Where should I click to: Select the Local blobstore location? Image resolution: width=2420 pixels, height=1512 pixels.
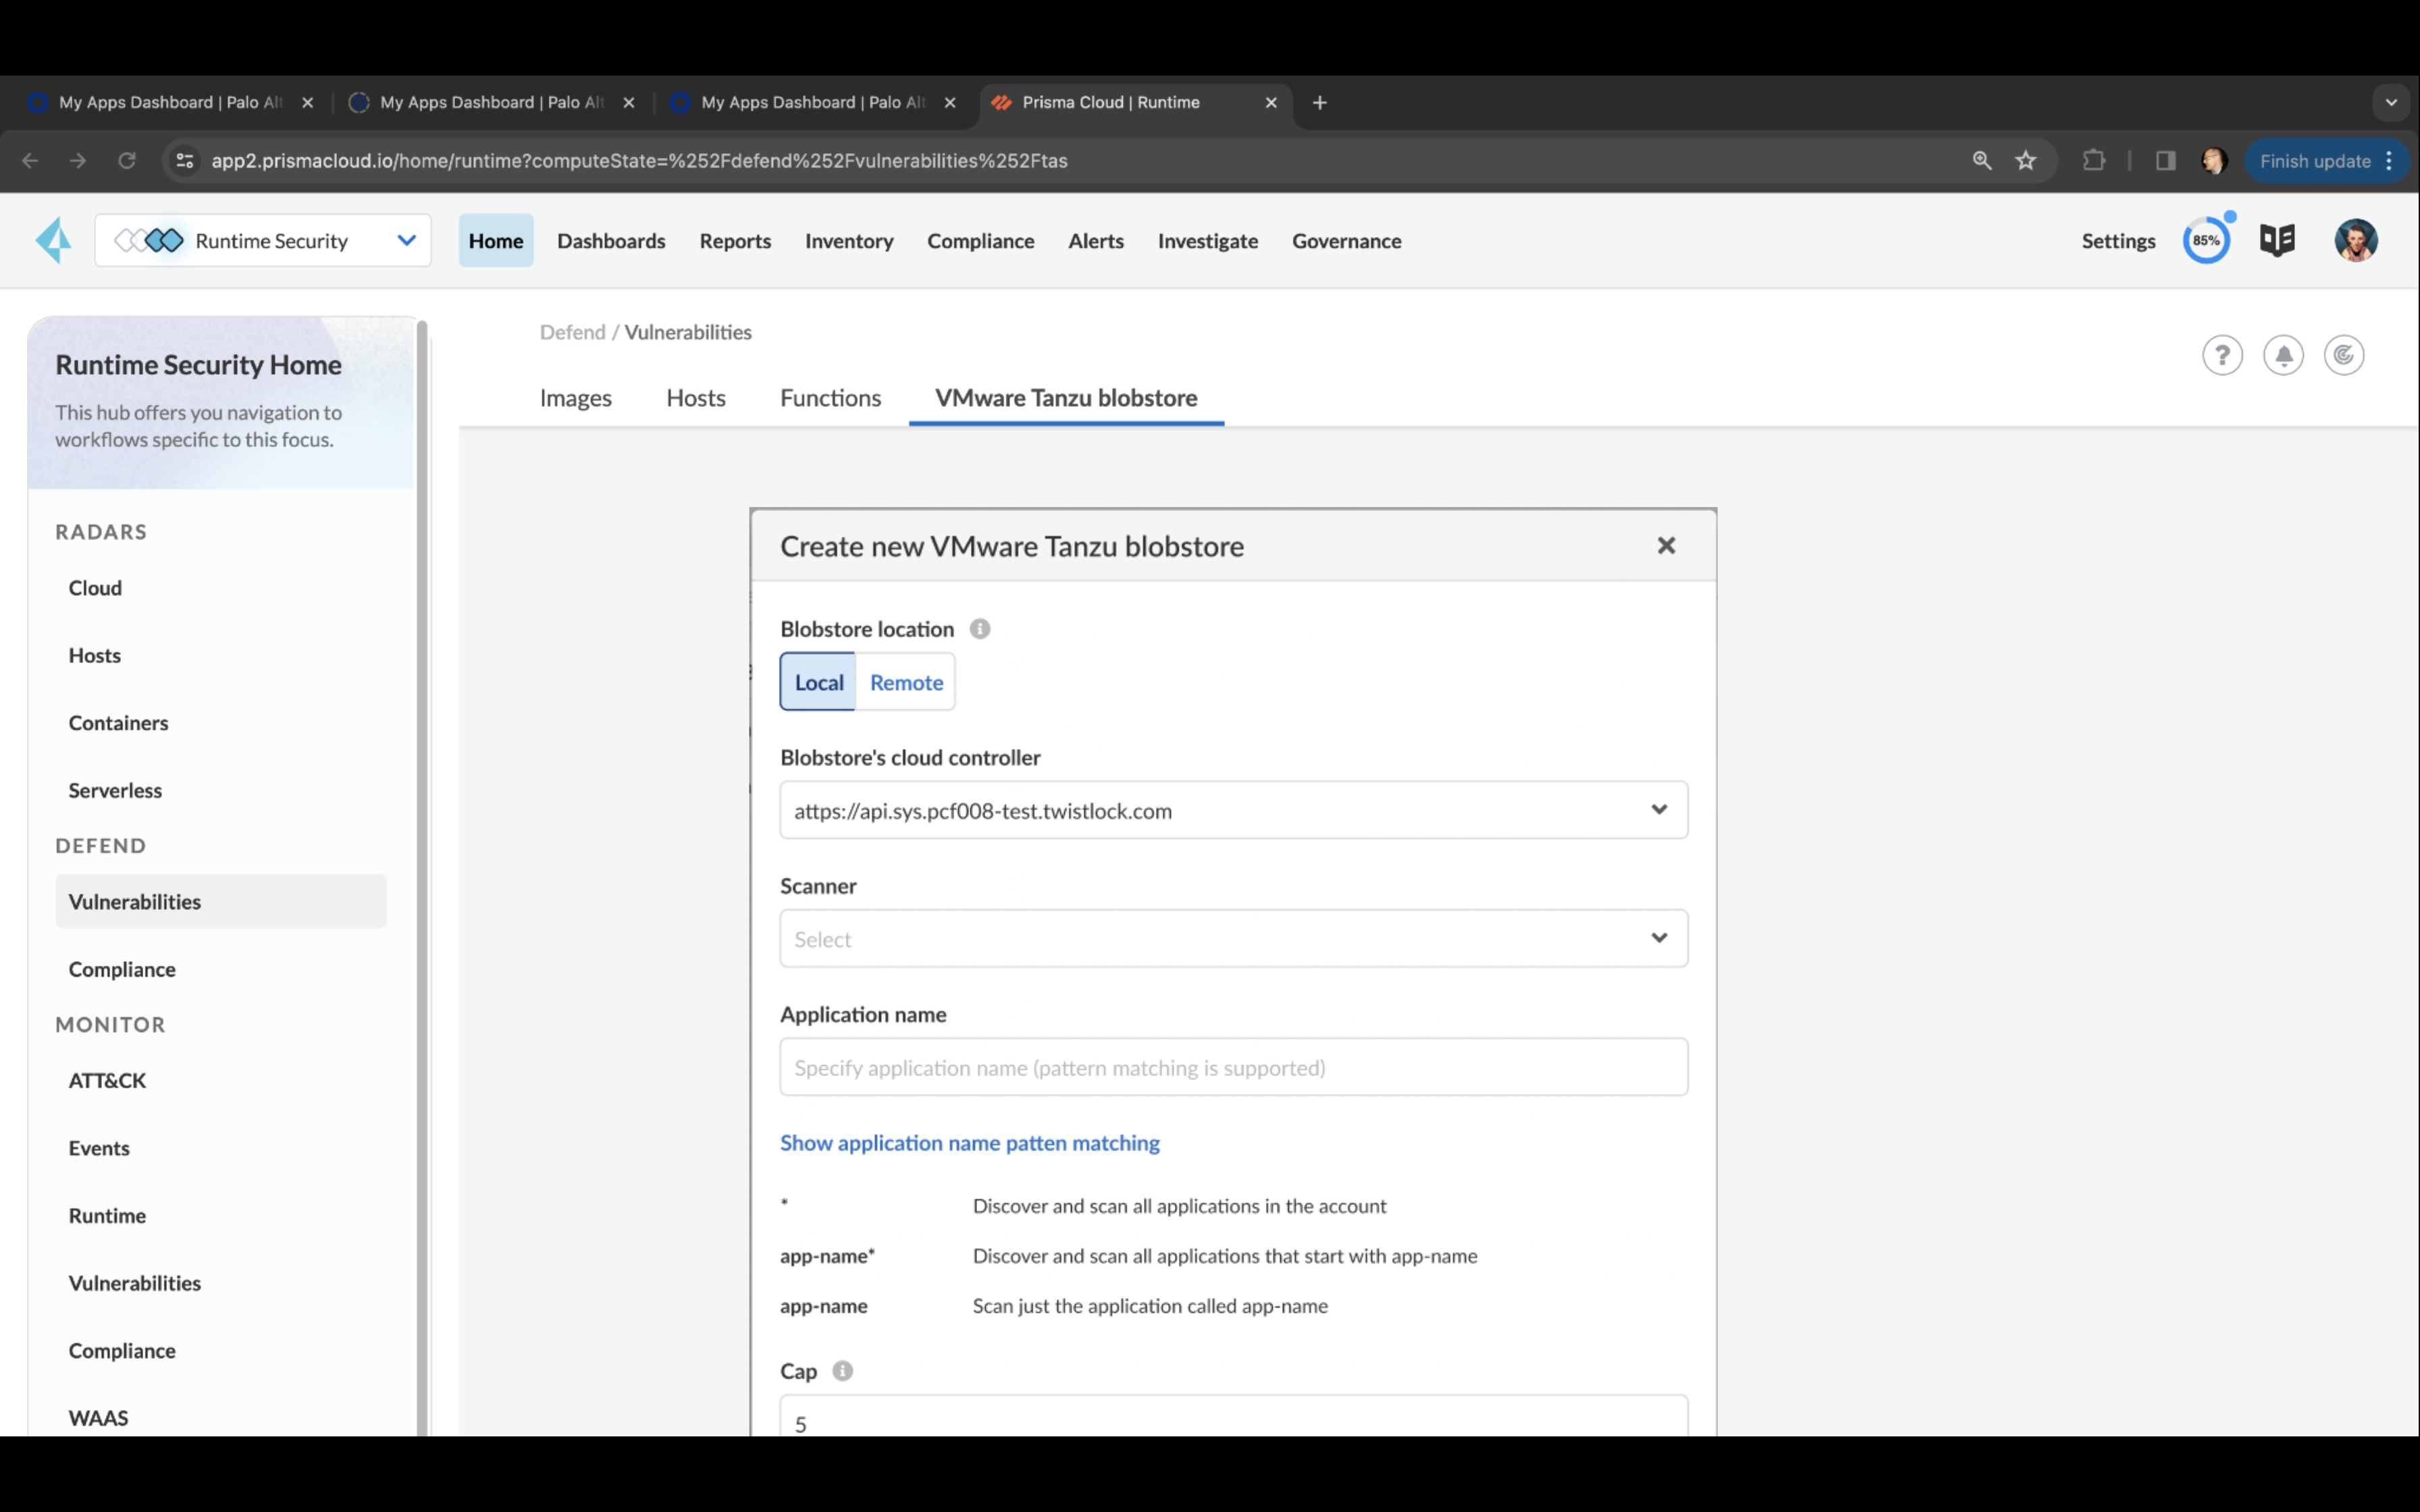[819, 681]
